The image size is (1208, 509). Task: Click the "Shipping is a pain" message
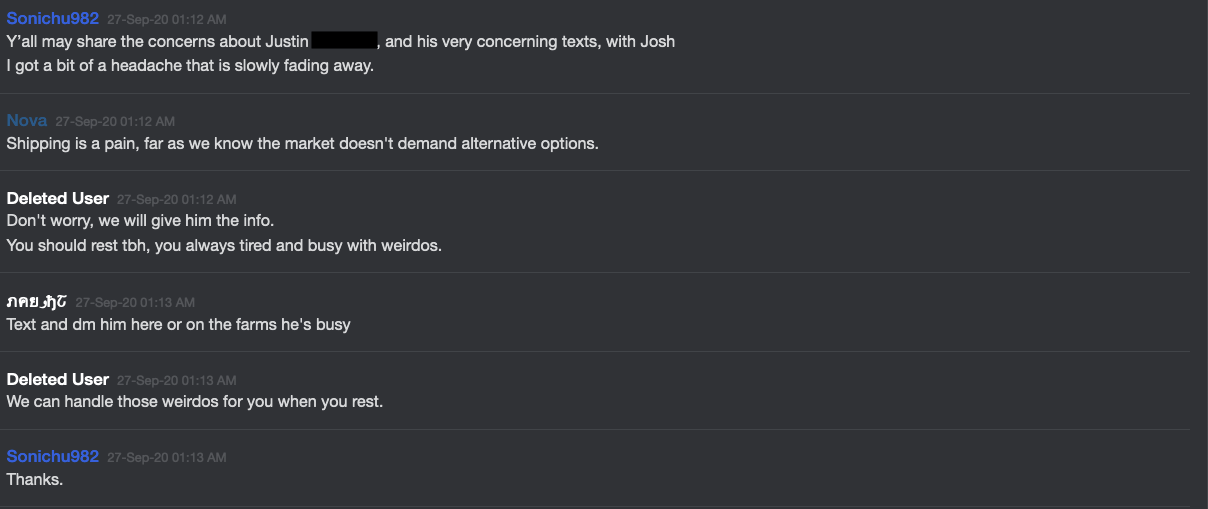click(302, 143)
